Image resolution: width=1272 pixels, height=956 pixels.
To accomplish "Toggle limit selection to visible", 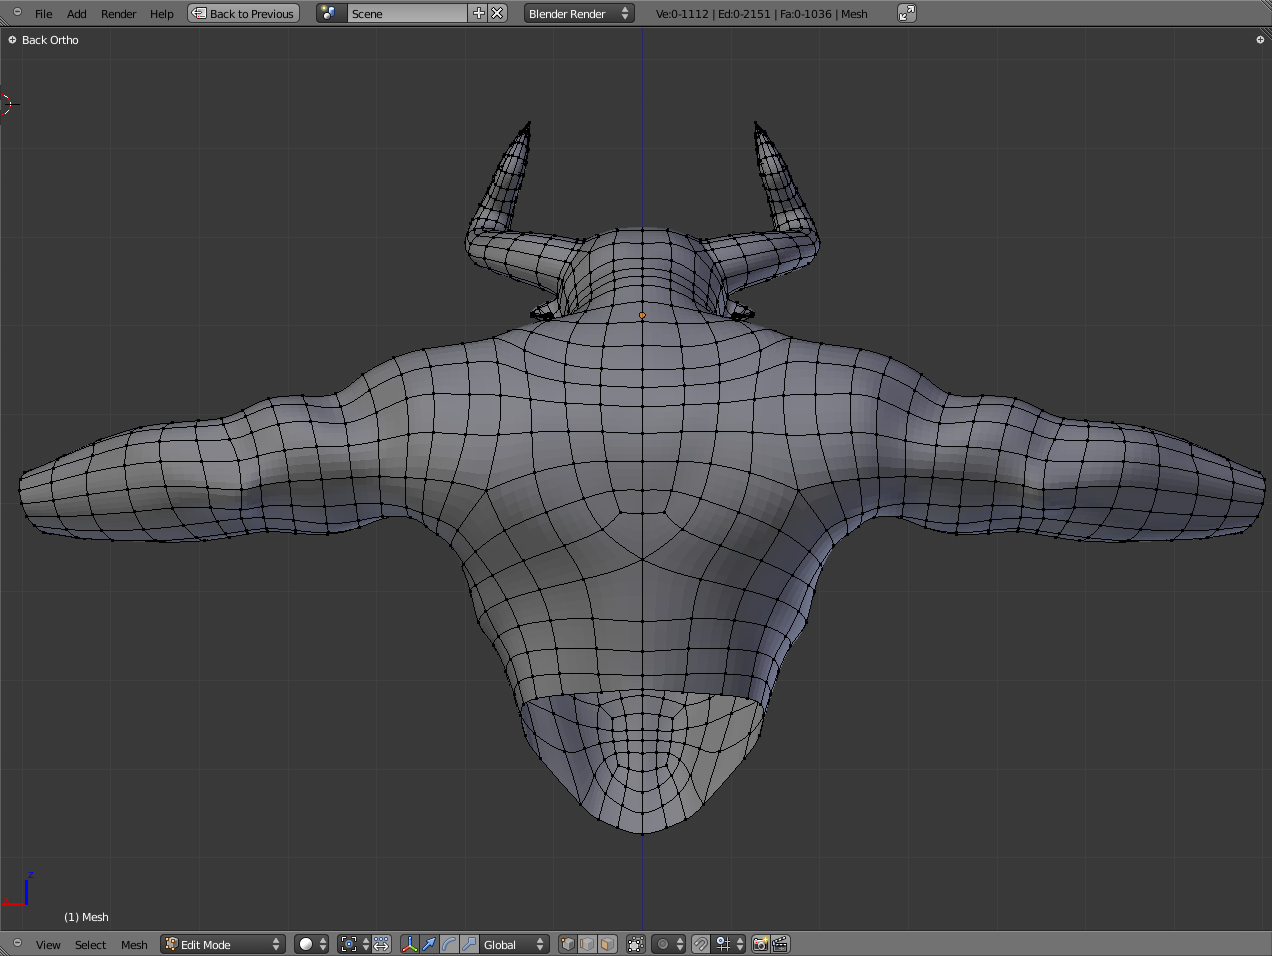I will tap(636, 944).
